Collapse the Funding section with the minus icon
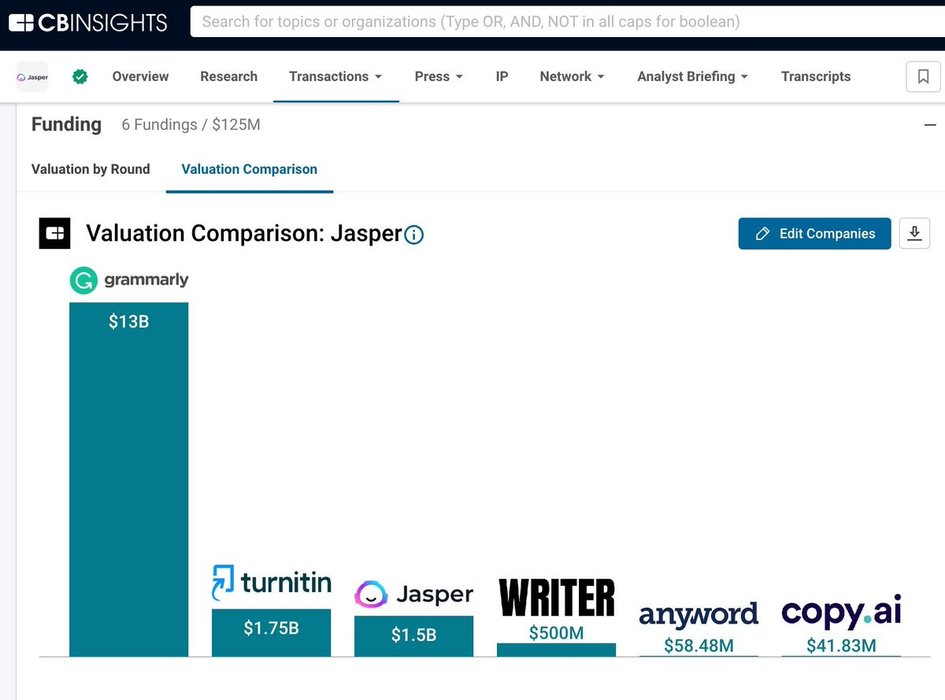This screenshot has height=700, width=945. pyautogui.click(x=930, y=125)
